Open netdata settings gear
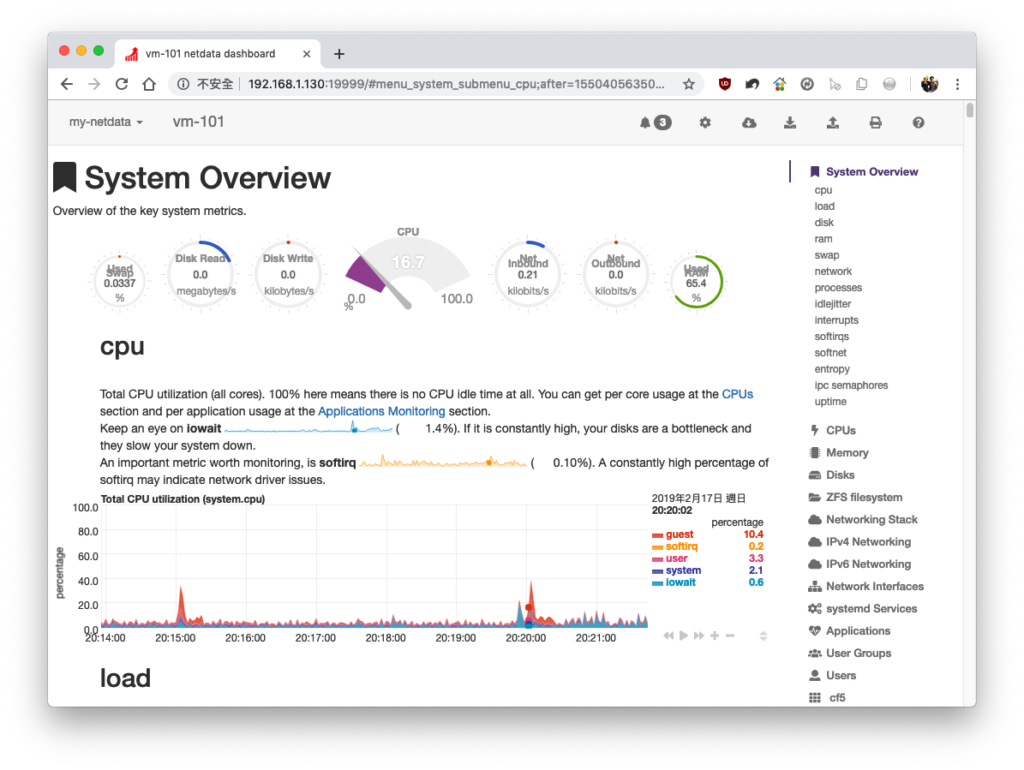Image resolution: width=1024 pixels, height=770 pixels. (x=705, y=122)
